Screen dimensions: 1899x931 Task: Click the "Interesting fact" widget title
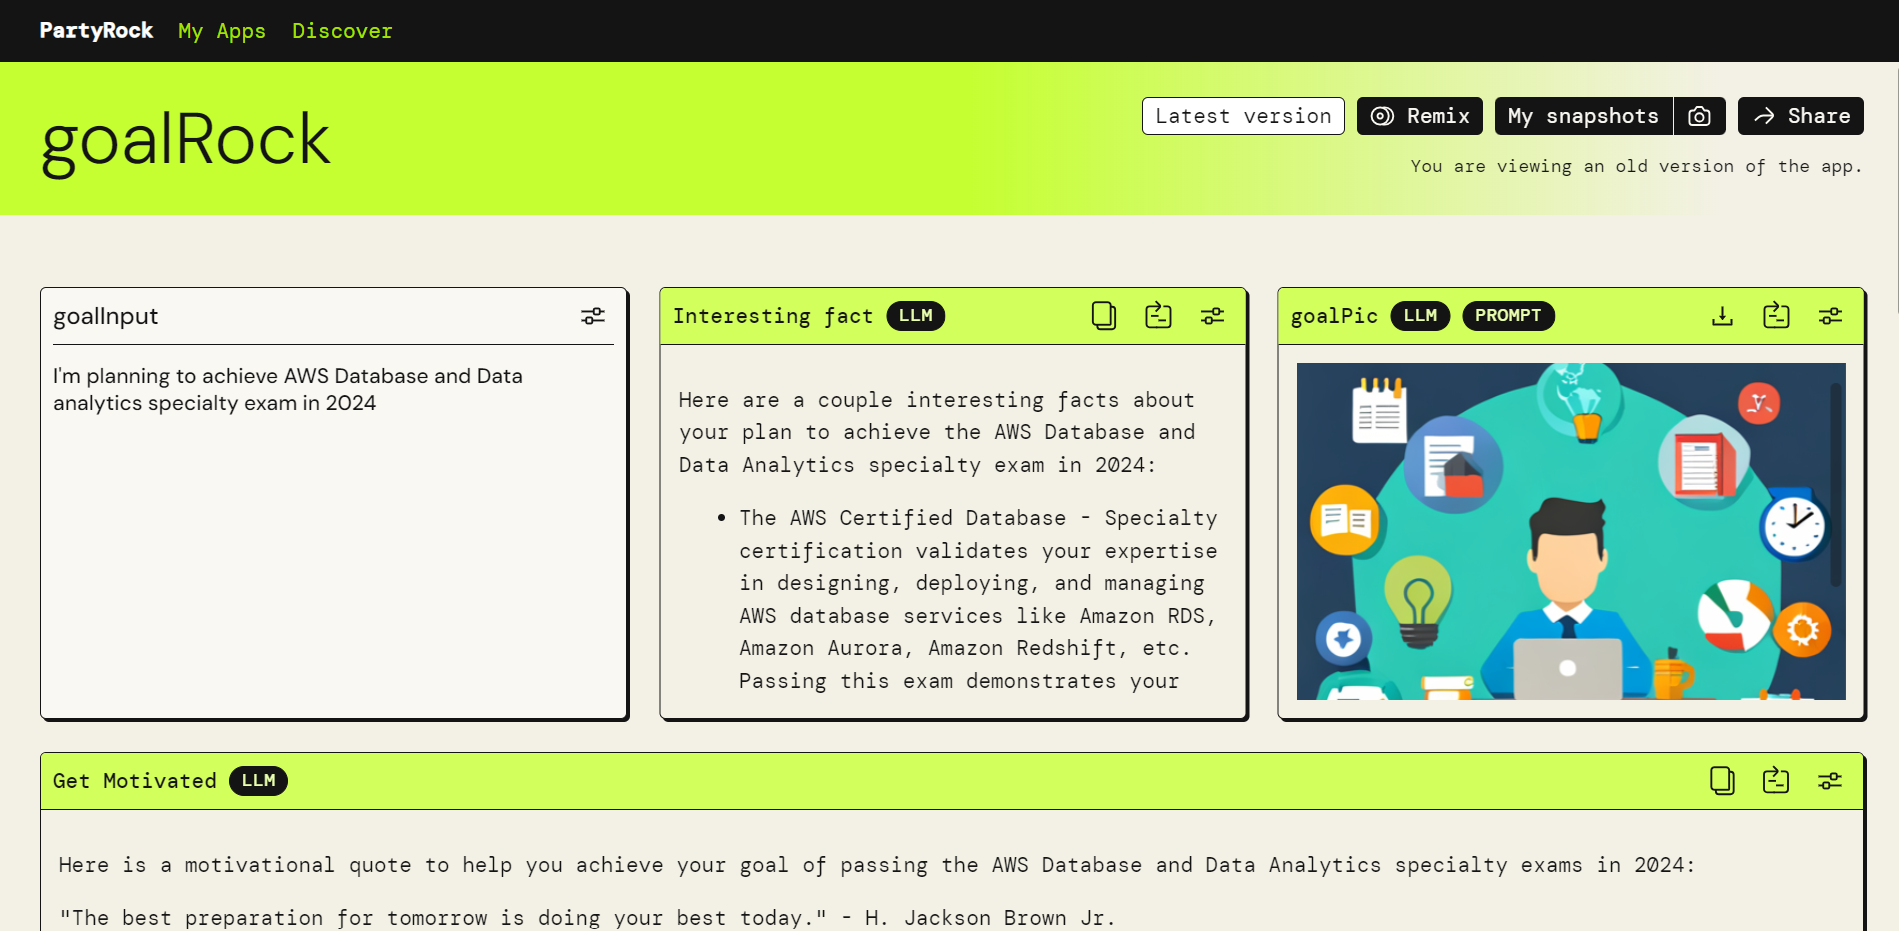point(773,316)
